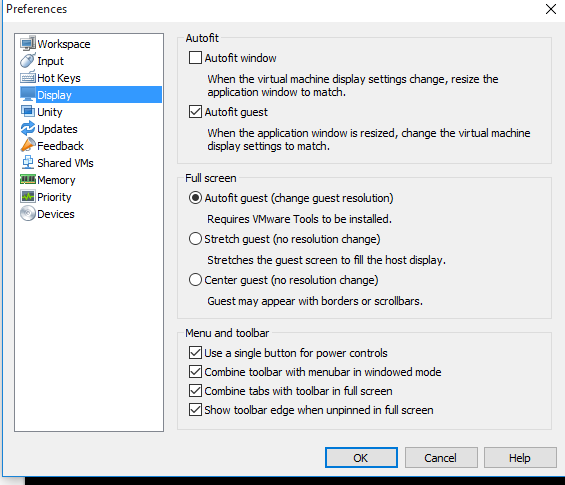Select the Priority category
565x485 pixels.
pos(54,197)
